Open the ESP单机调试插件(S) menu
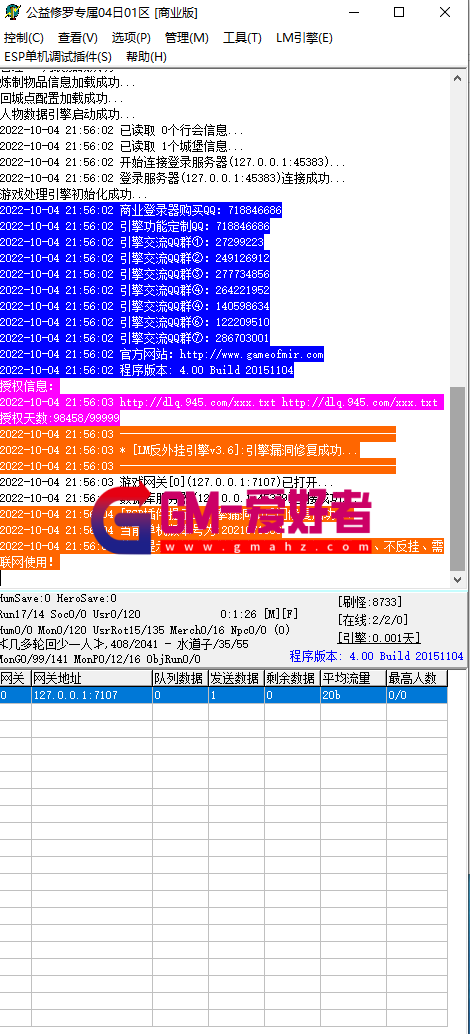The width and height of the screenshot is (470, 1034). click(58, 57)
